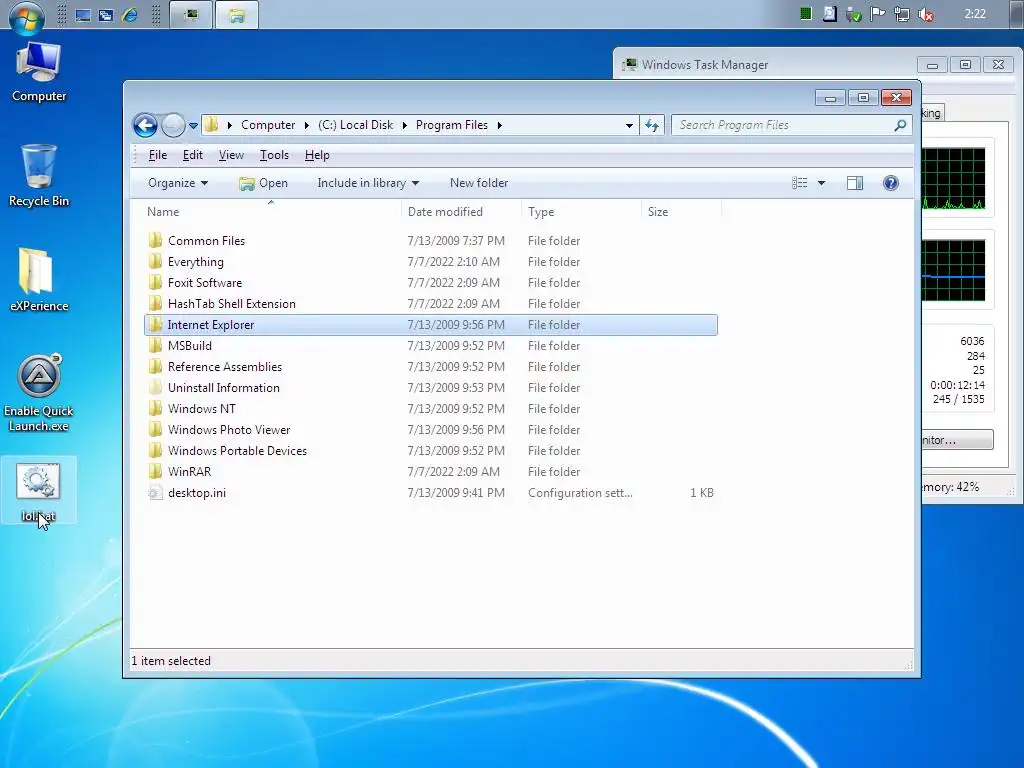The width and height of the screenshot is (1024, 768).
Task: Open the Tools menu
Action: point(274,155)
